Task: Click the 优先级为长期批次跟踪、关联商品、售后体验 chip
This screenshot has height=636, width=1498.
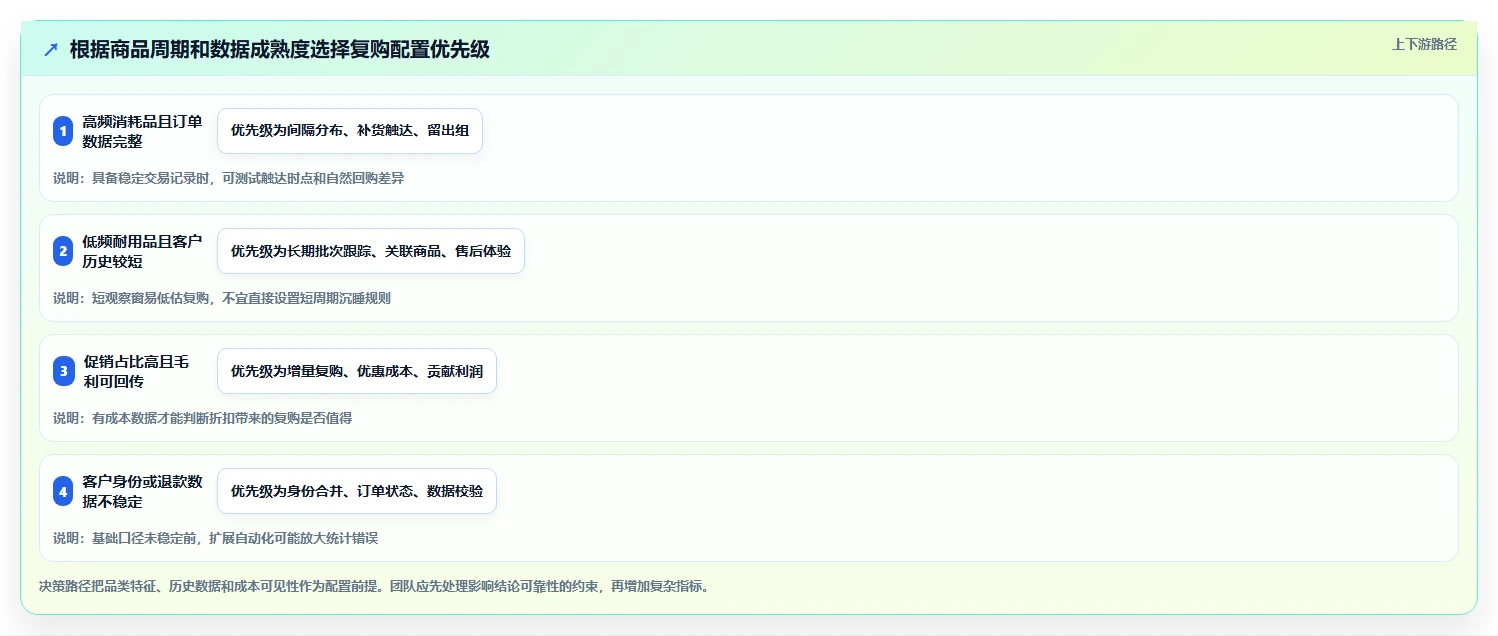Action: pos(371,251)
